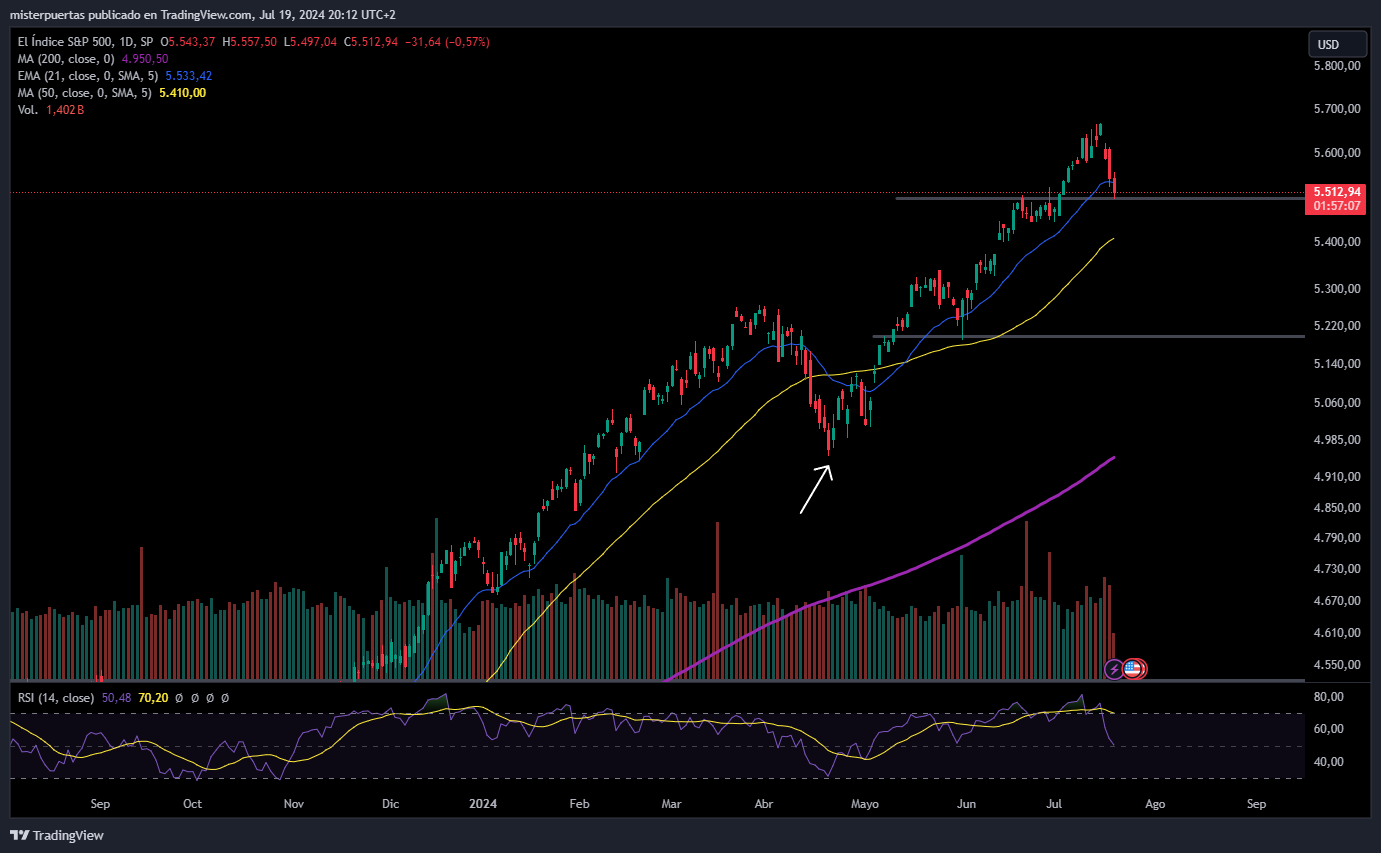Click the MA 50 value 5.410,00

(182, 93)
